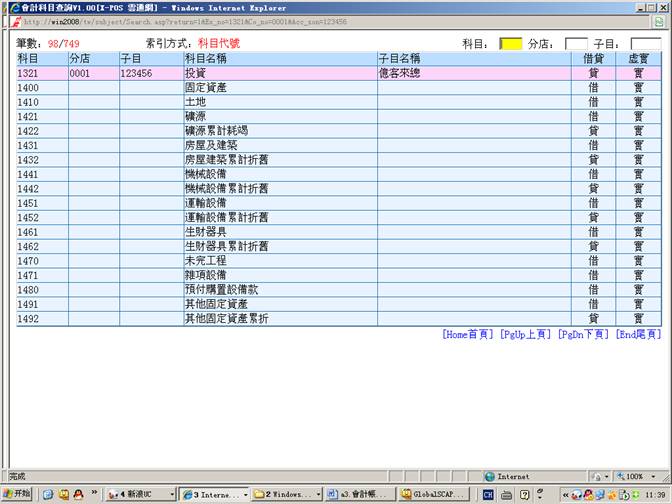The width and height of the screenshot is (672, 504).
Task: Click the QQ penguin quick launch icon
Action: [x=77, y=494]
